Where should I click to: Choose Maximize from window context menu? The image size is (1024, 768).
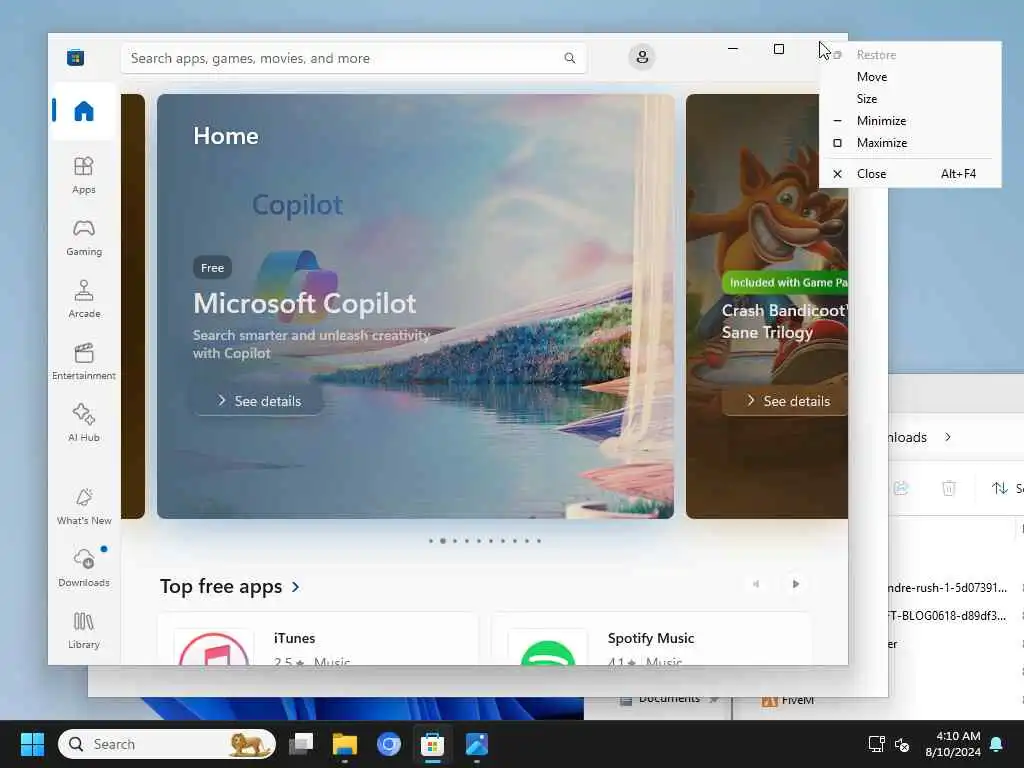(910, 142)
